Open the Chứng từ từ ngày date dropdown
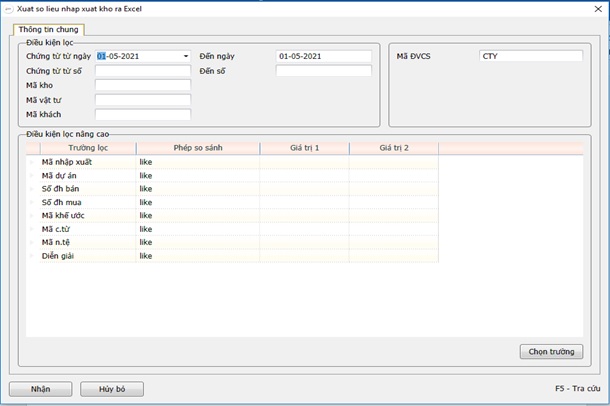610x406 pixels. pos(186,57)
